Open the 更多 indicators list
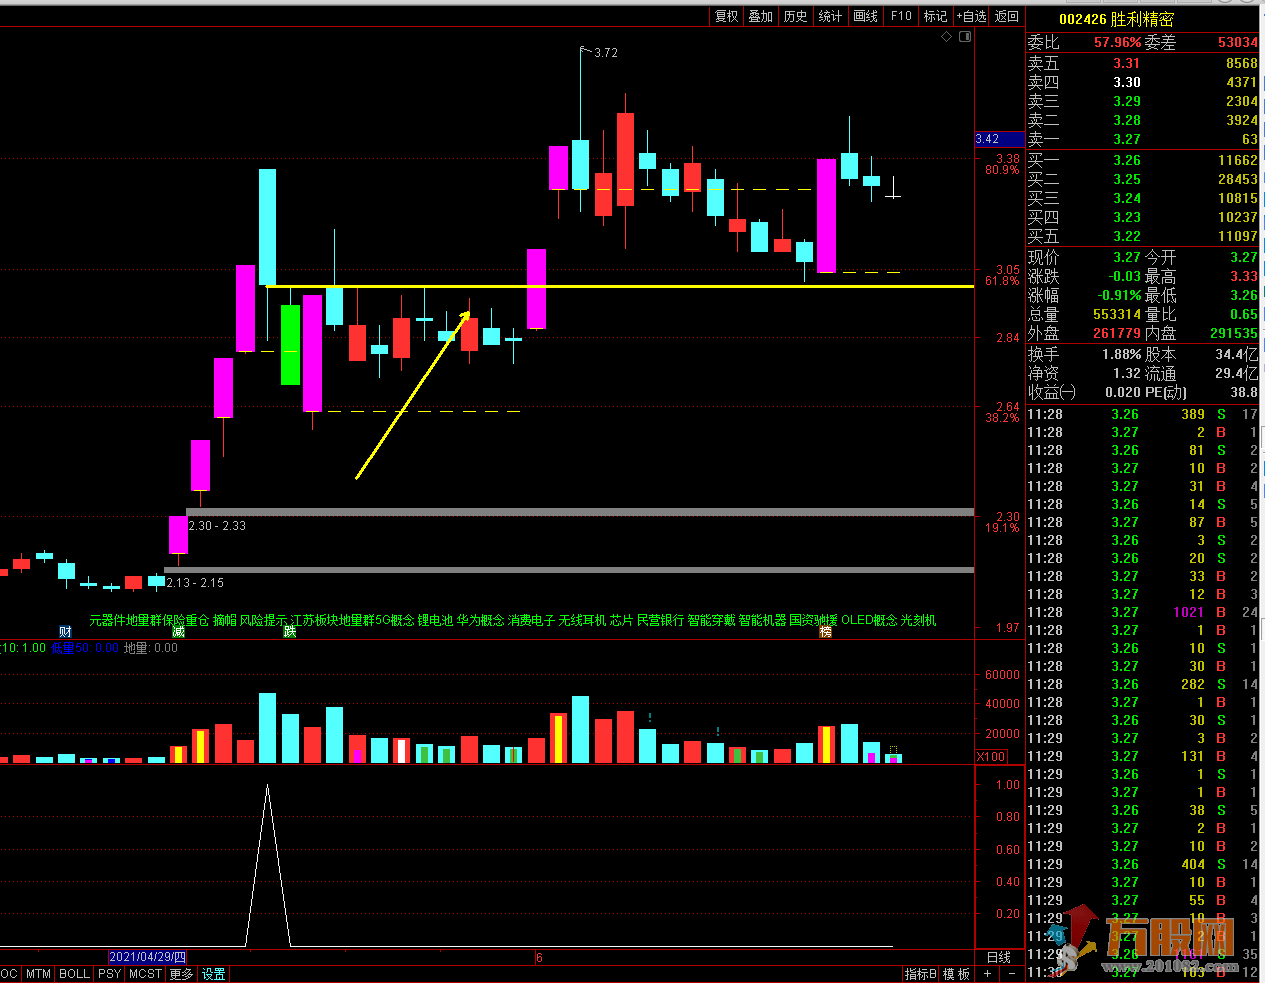 point(181,974)
